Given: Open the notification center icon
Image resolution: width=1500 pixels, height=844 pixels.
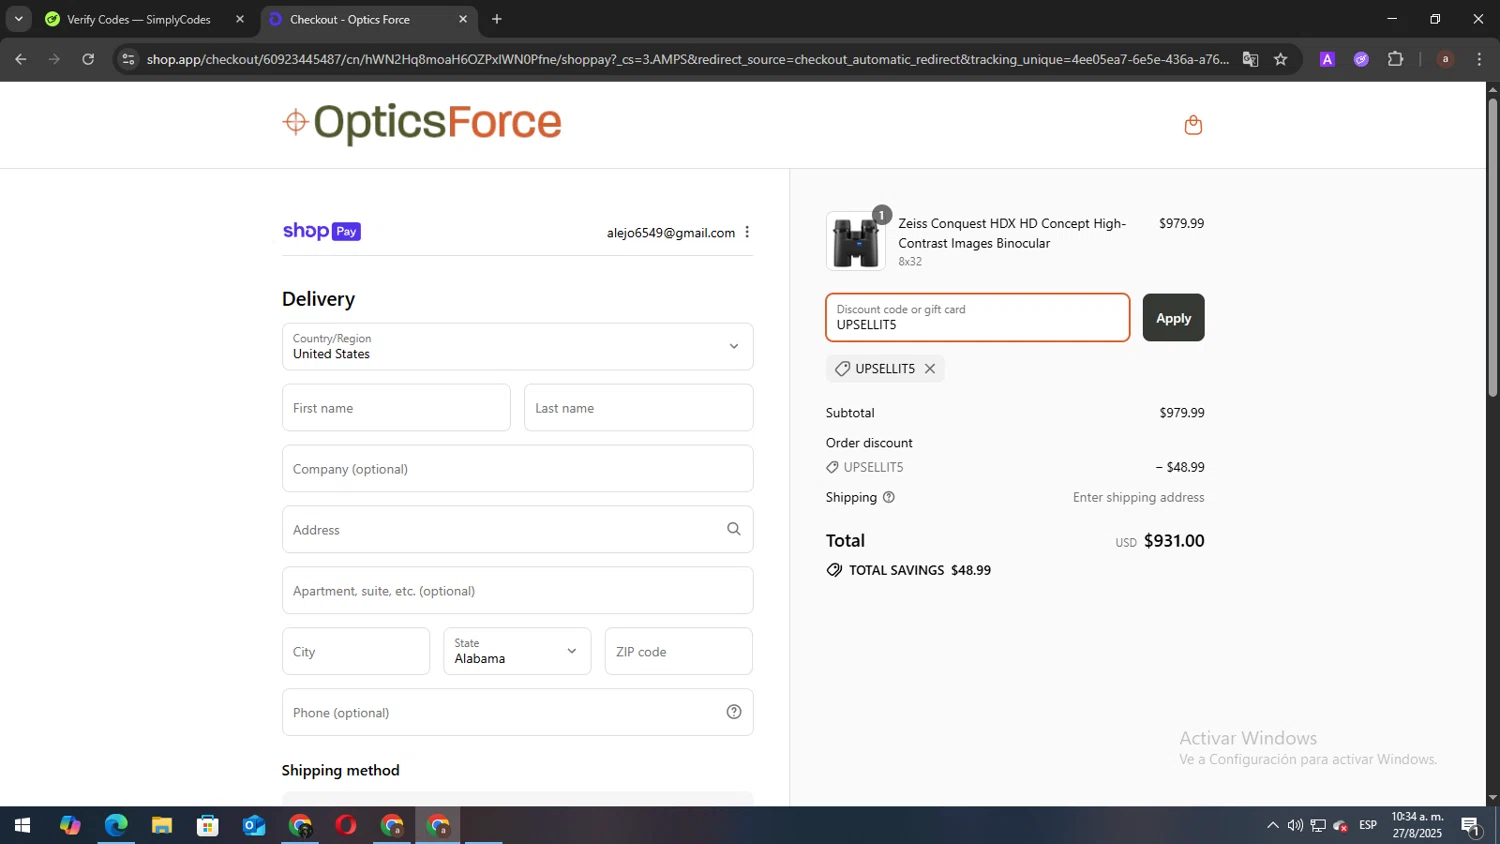Looking at the screenshot, I should point(1471,826).
